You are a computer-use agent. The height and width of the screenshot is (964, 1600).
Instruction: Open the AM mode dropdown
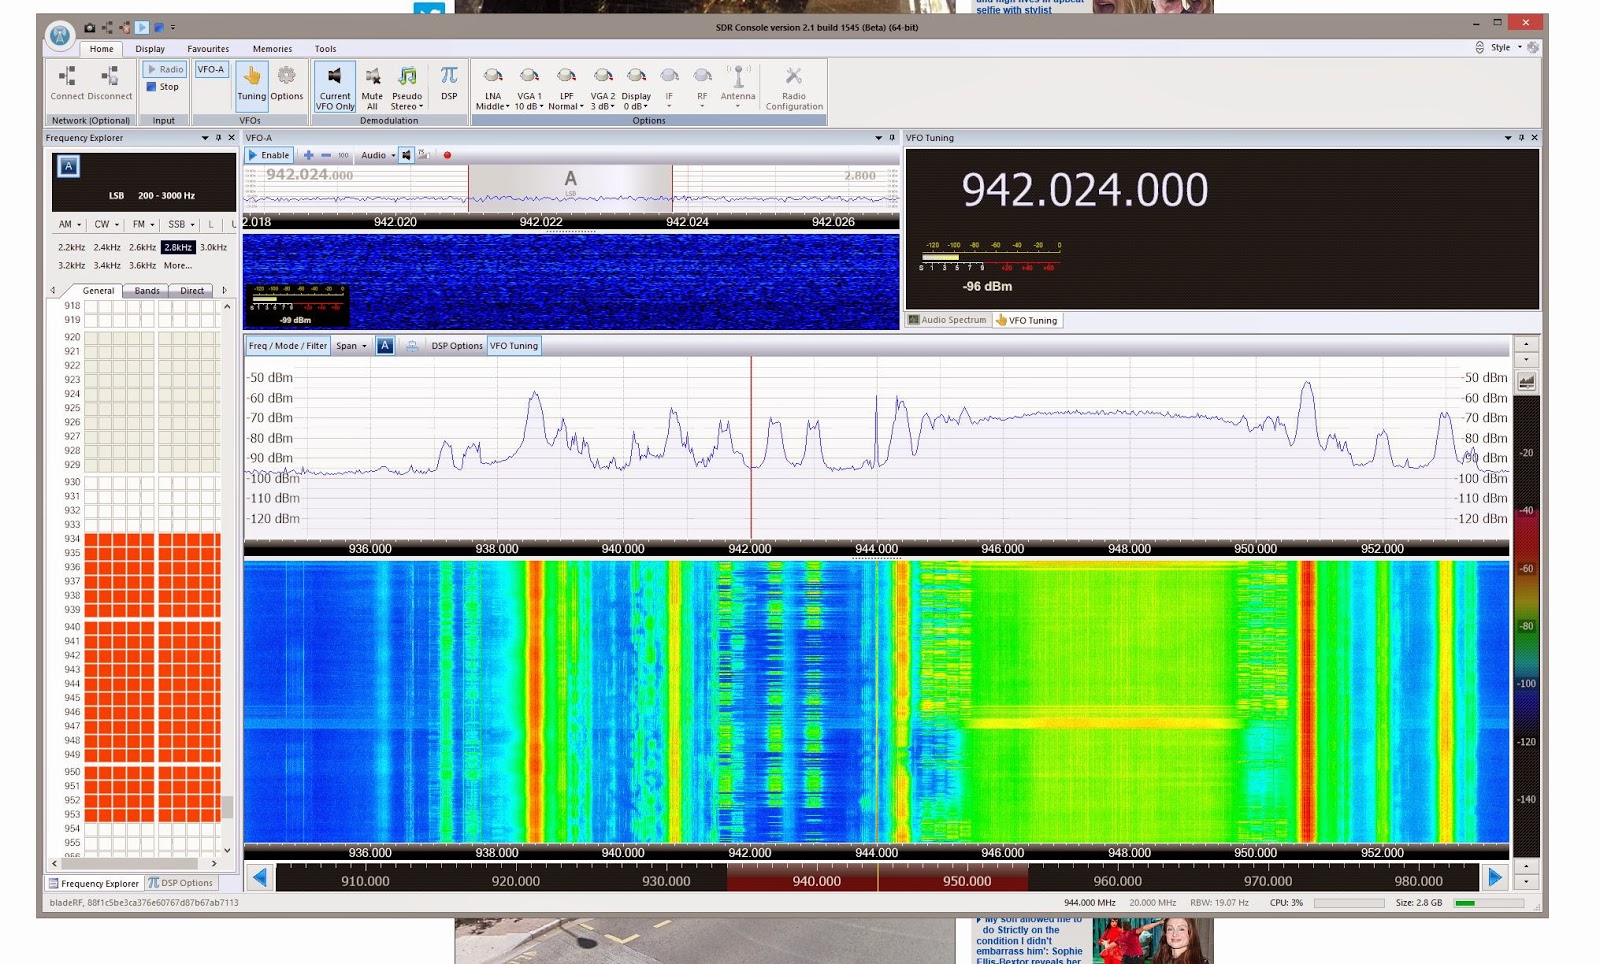(x=69, y=224)
